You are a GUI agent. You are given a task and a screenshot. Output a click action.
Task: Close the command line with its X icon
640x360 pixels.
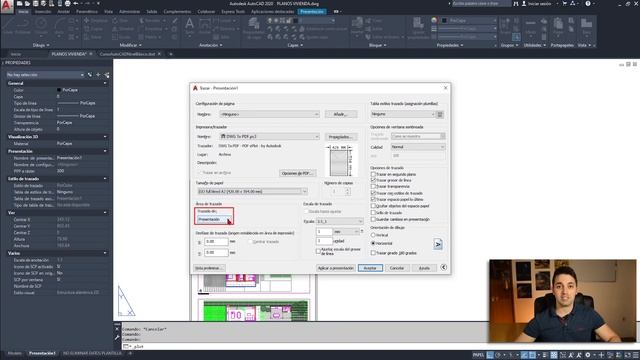click(x=117, y=329)
